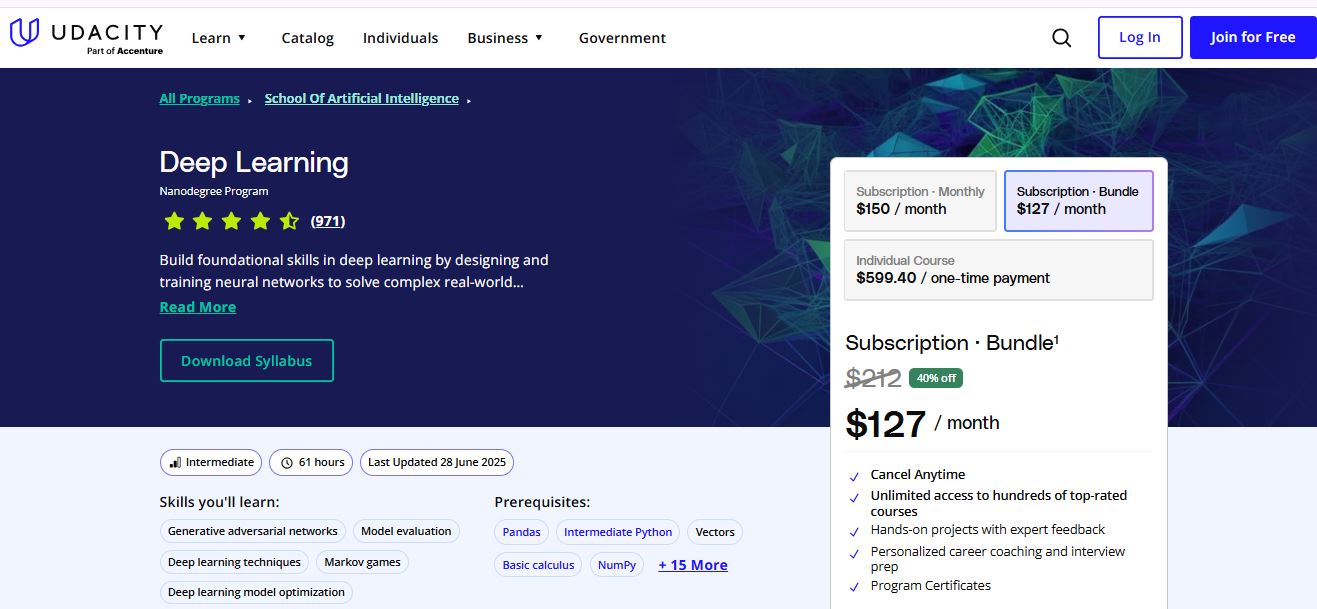Click the 40% off discount badge
Viewport: 1317px width, 609px height.
(x=935, y=377)
